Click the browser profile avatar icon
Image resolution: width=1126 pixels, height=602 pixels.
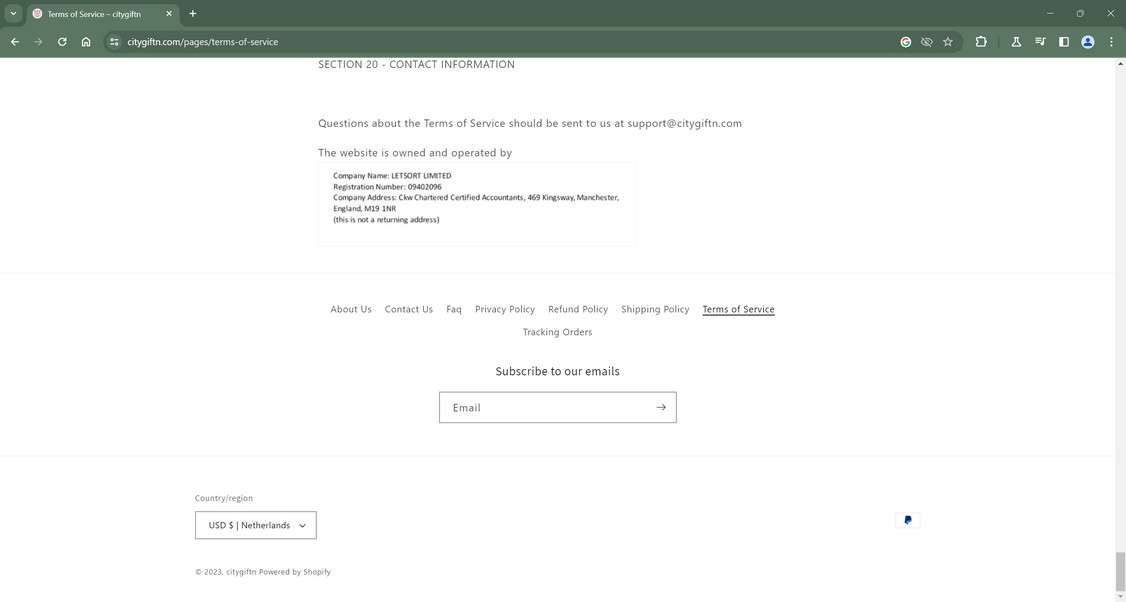point(1086,41)
